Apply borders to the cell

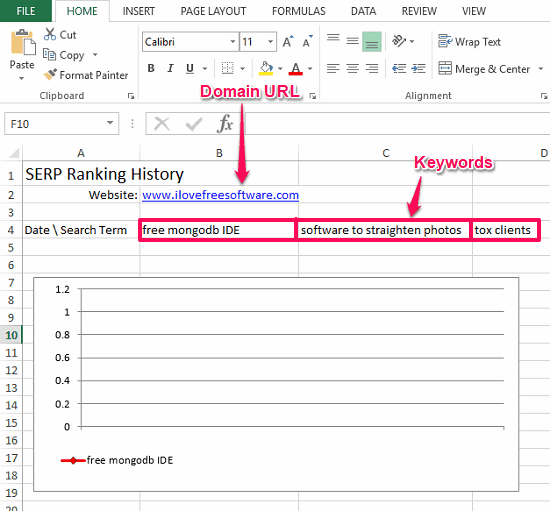(228, 68)
